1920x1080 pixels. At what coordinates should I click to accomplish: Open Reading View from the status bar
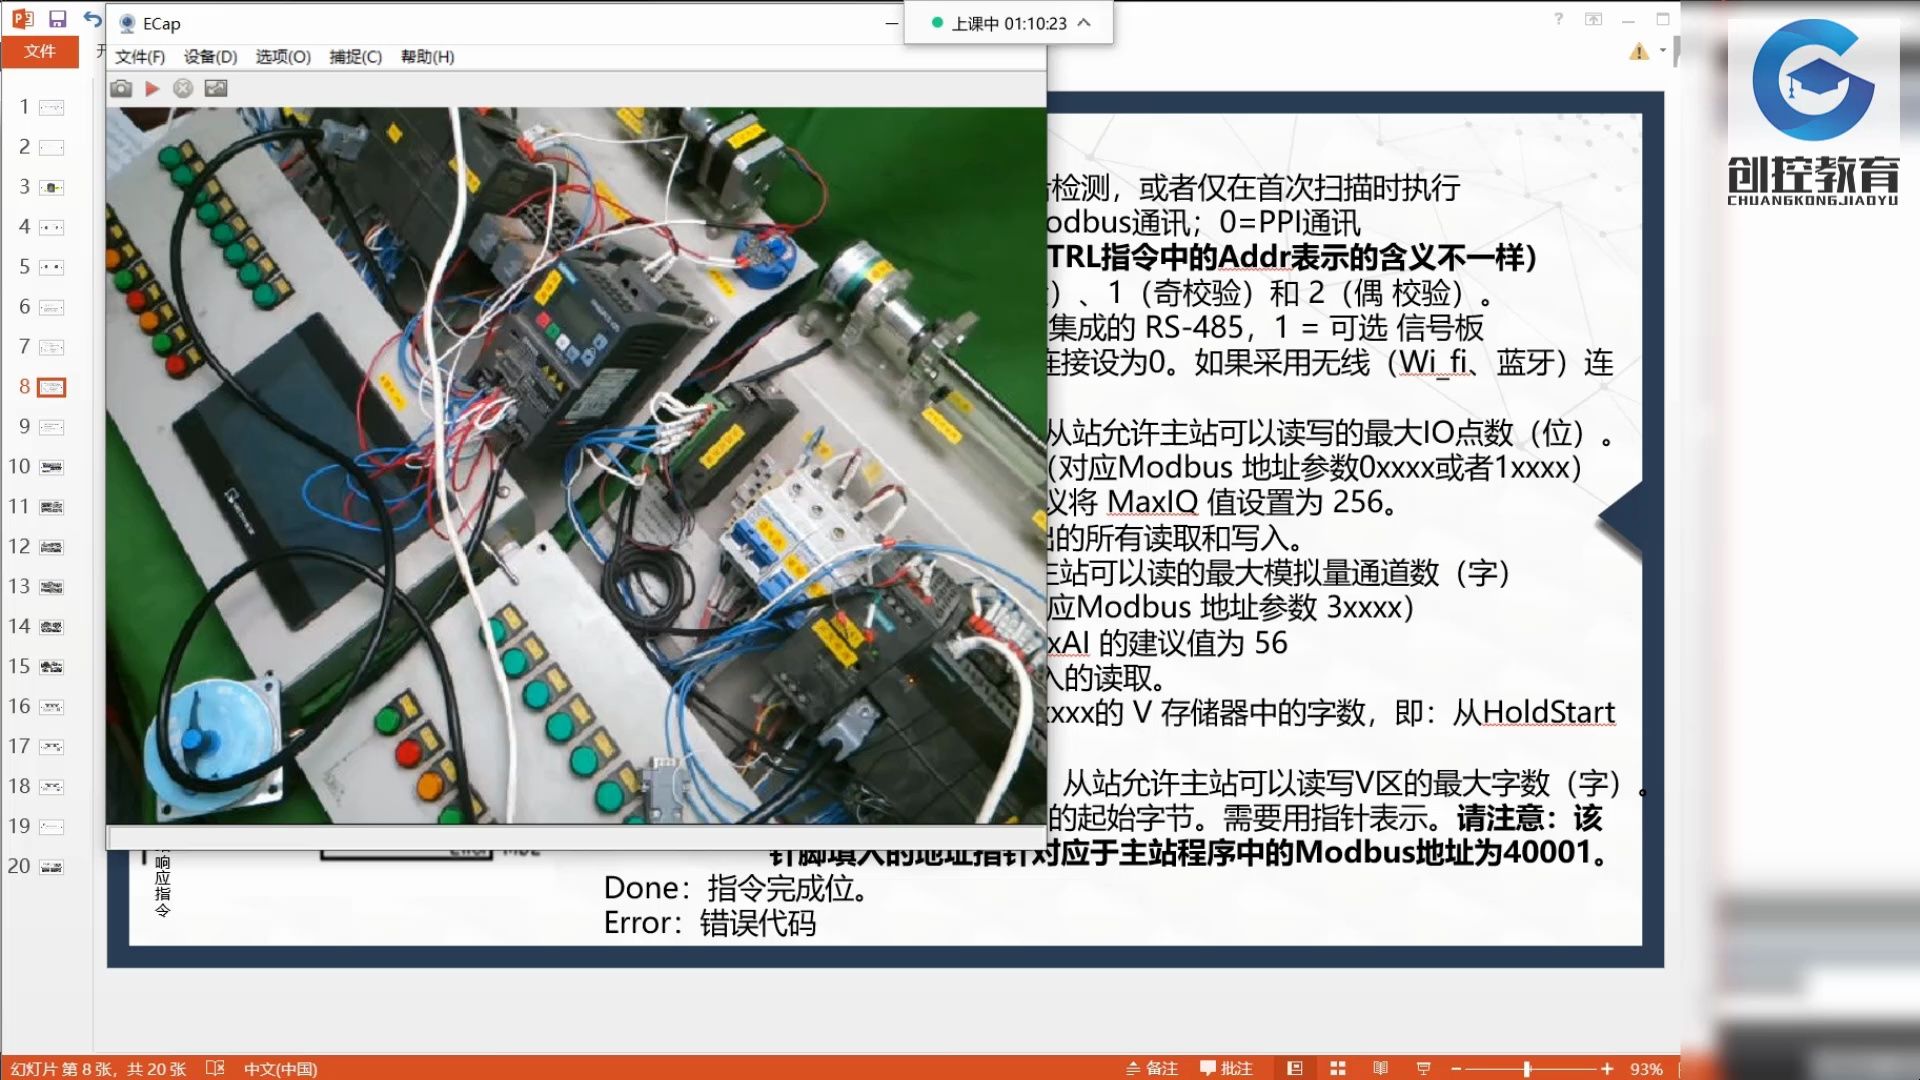tap(1381, 1068)
